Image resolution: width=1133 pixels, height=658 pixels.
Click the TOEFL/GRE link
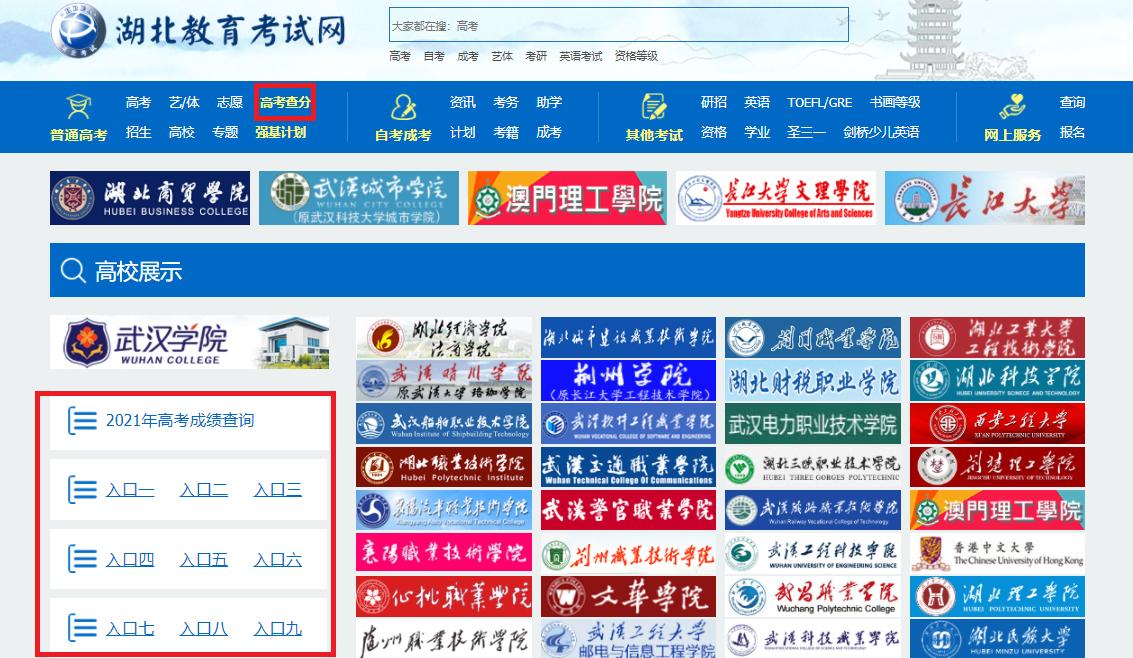[820, 102]
